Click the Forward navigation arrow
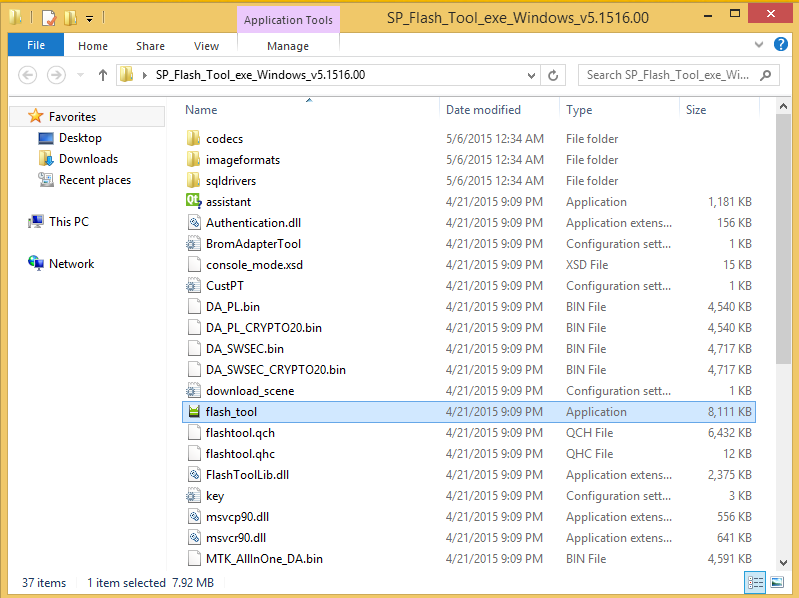The height and width of the screenshot is (598, 799). [56, 75]
